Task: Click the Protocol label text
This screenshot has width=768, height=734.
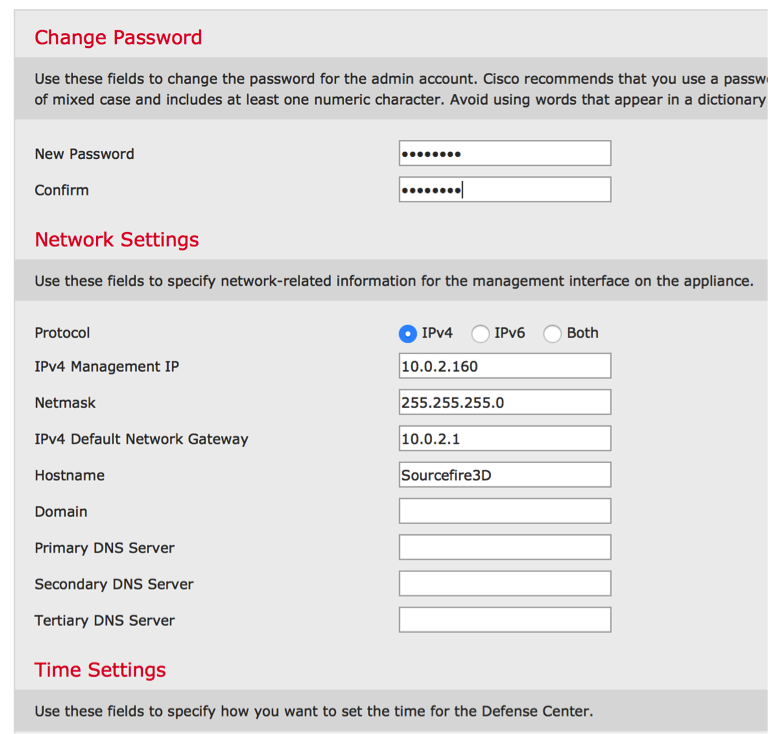Action: pos(62,333)
